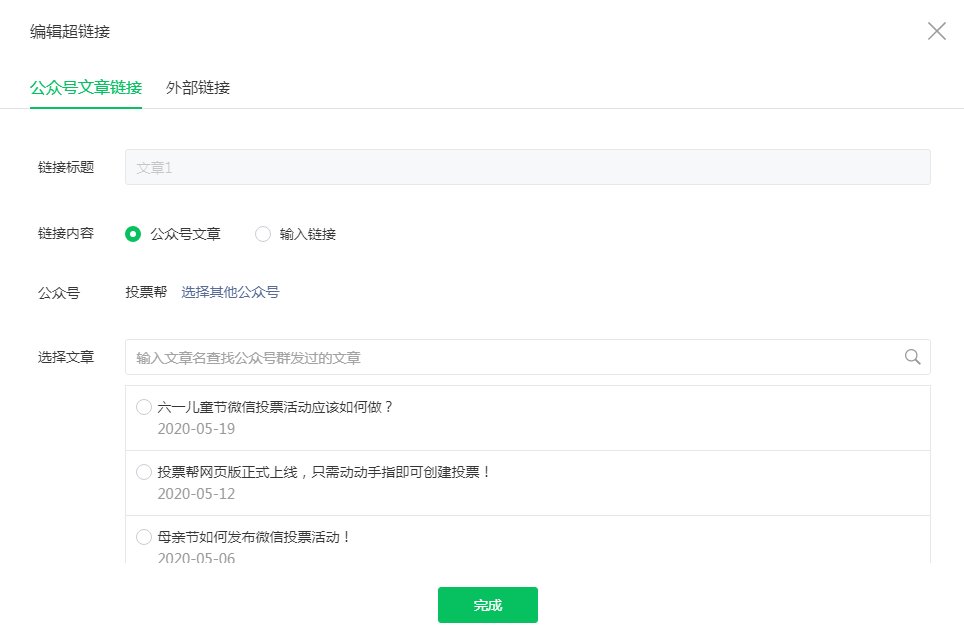Select the 输入链接 radio option
964x638 pixels.
coord(262,234)
